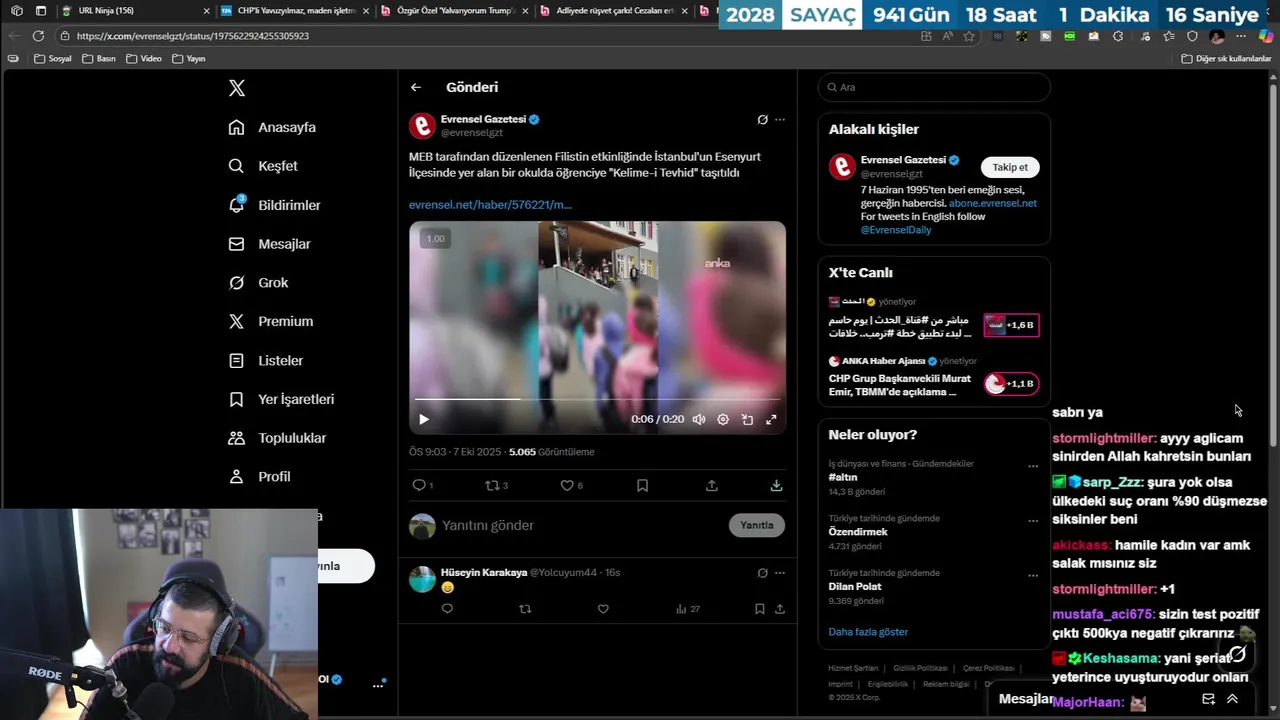Add page to favorites with star icon
1280x720 pixels.
969,36
